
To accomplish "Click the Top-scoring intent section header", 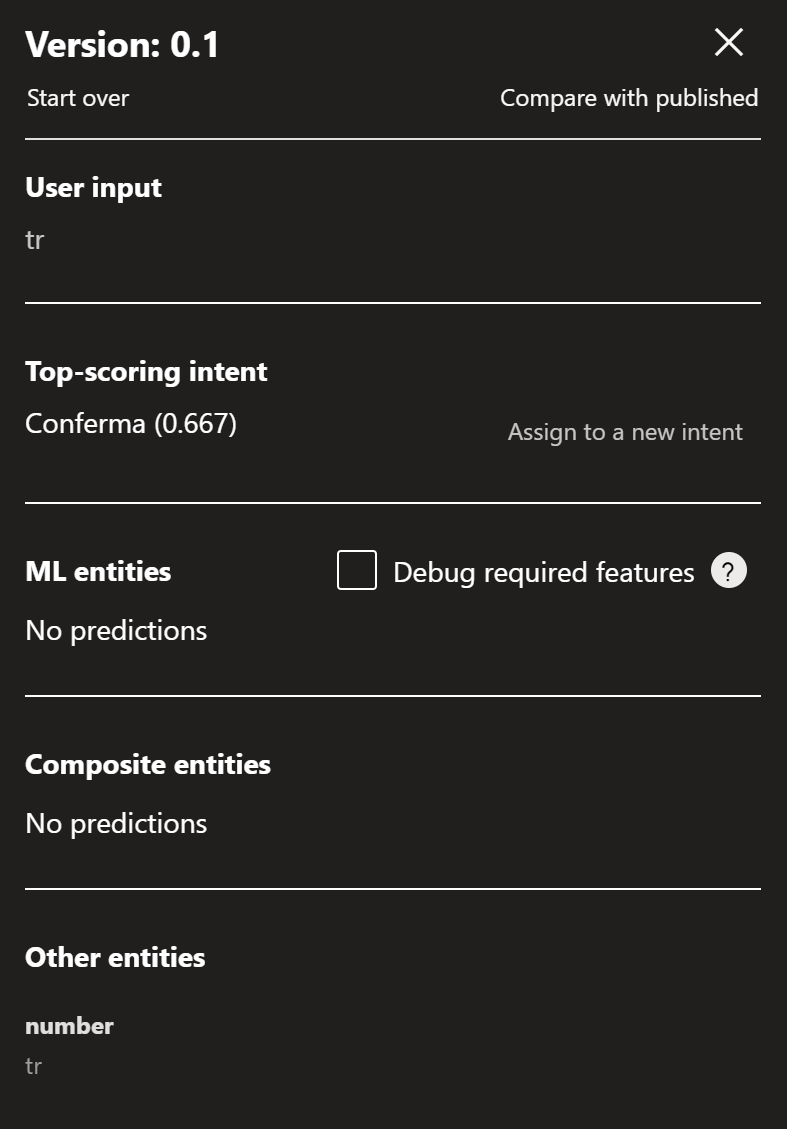I will (146, 371).
